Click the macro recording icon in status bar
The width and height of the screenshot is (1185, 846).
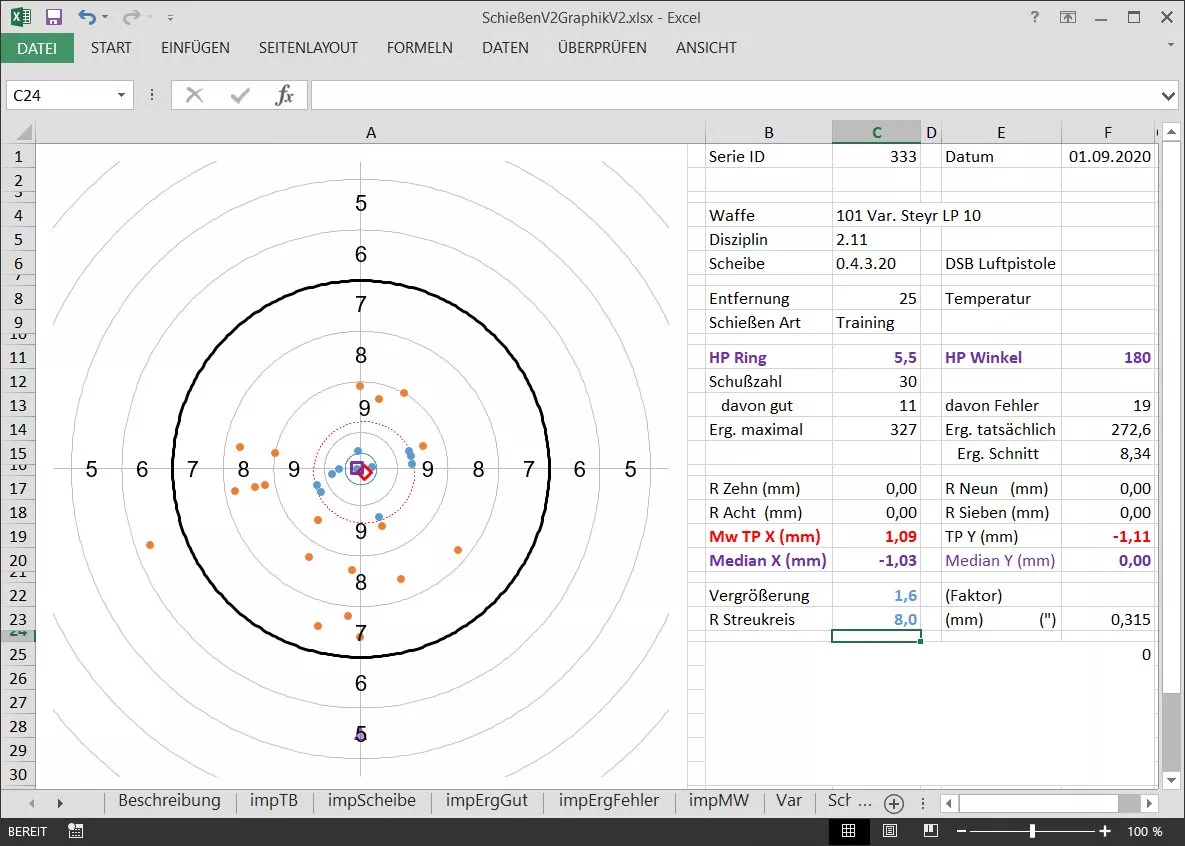[75, 831]
